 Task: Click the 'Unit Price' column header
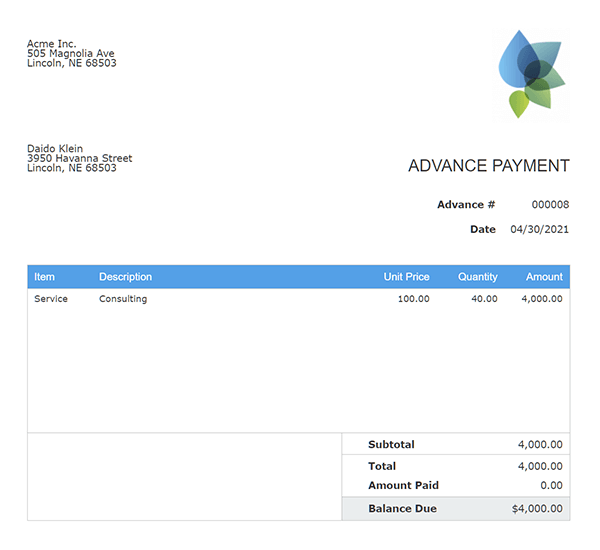[406, 277]
